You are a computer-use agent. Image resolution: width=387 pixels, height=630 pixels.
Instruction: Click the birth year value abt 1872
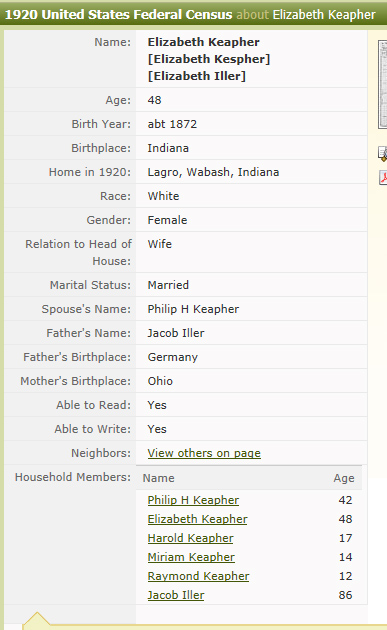point(172,124)
